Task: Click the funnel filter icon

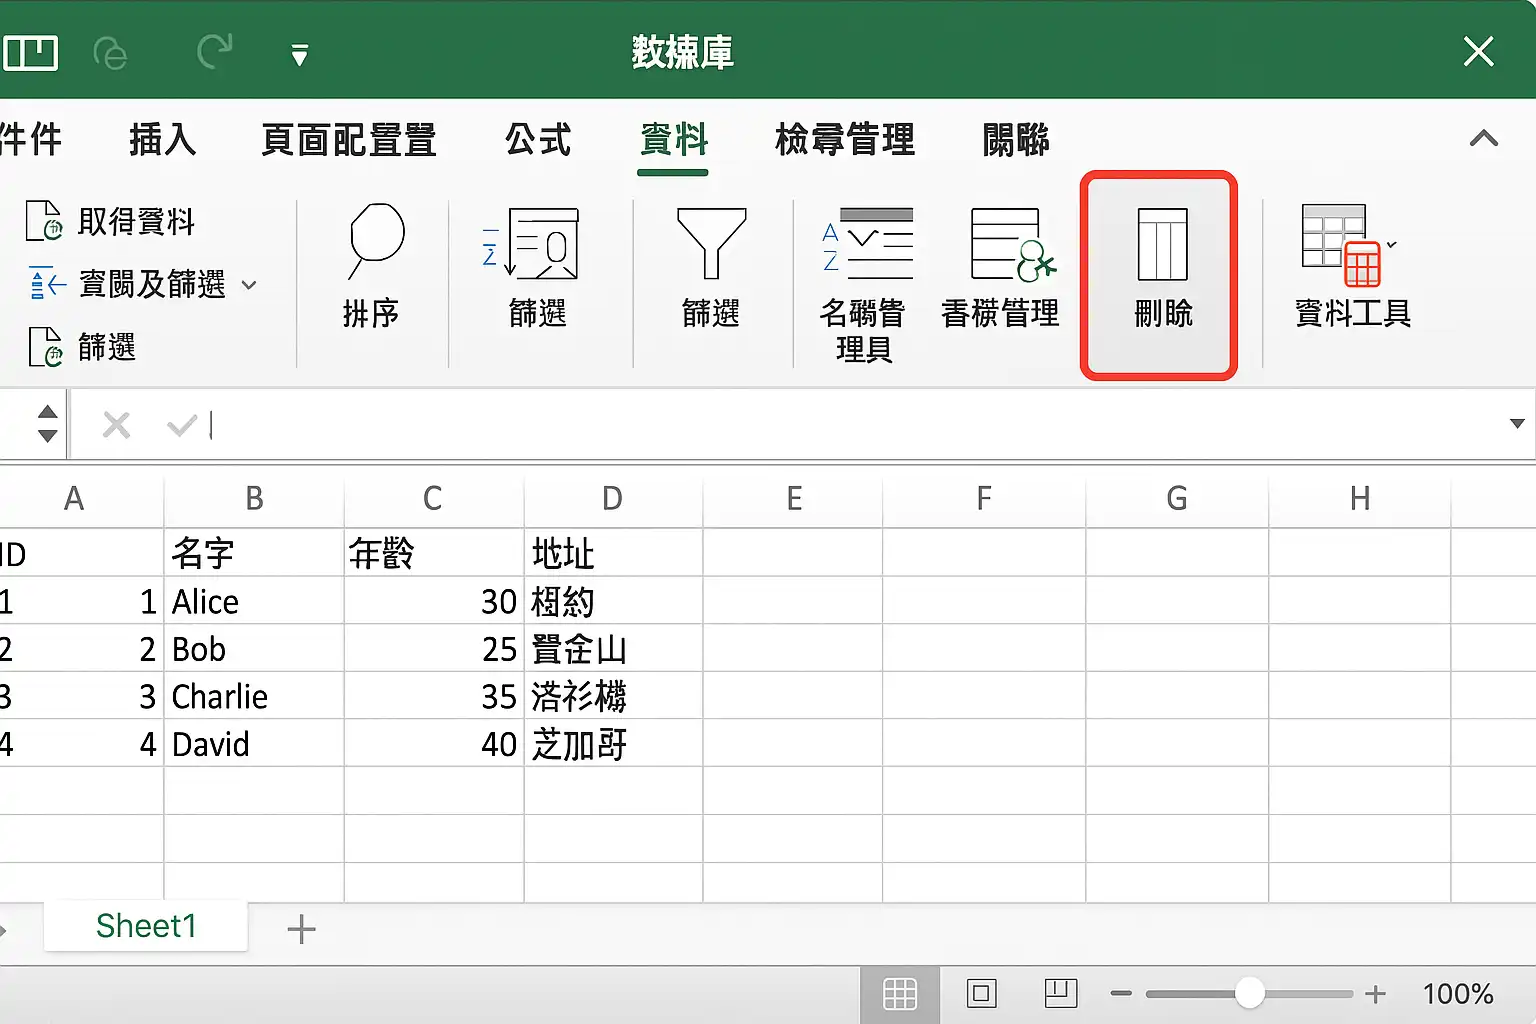Action: [711, 243]
